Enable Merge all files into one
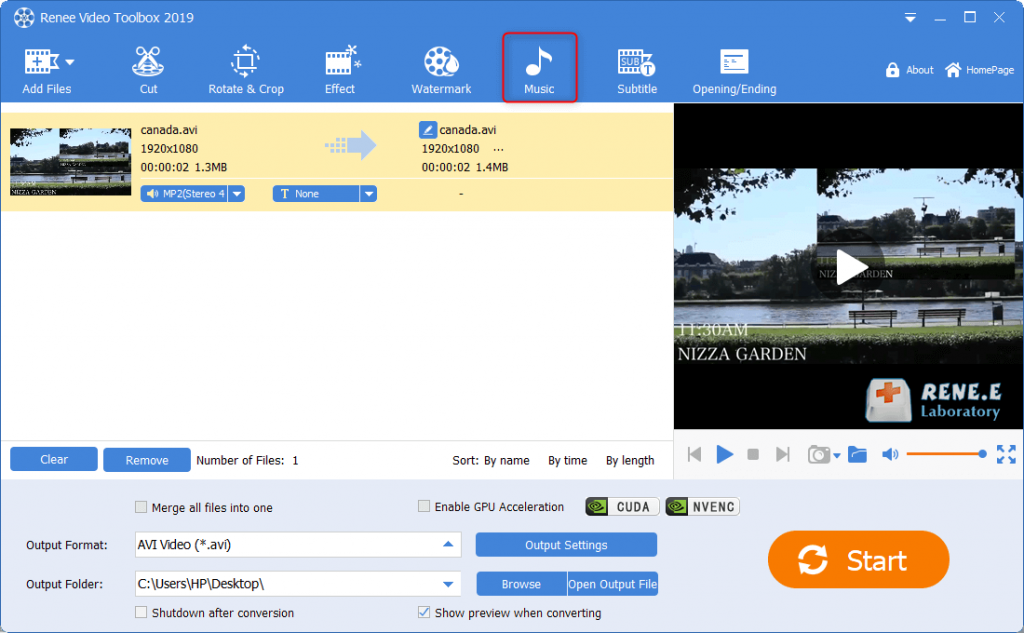1024x633 pixels. click(x=140, y=507)
